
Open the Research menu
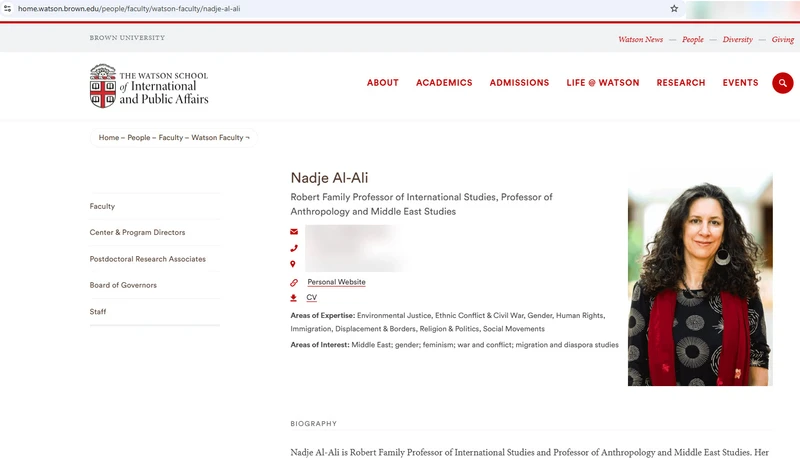681,83
